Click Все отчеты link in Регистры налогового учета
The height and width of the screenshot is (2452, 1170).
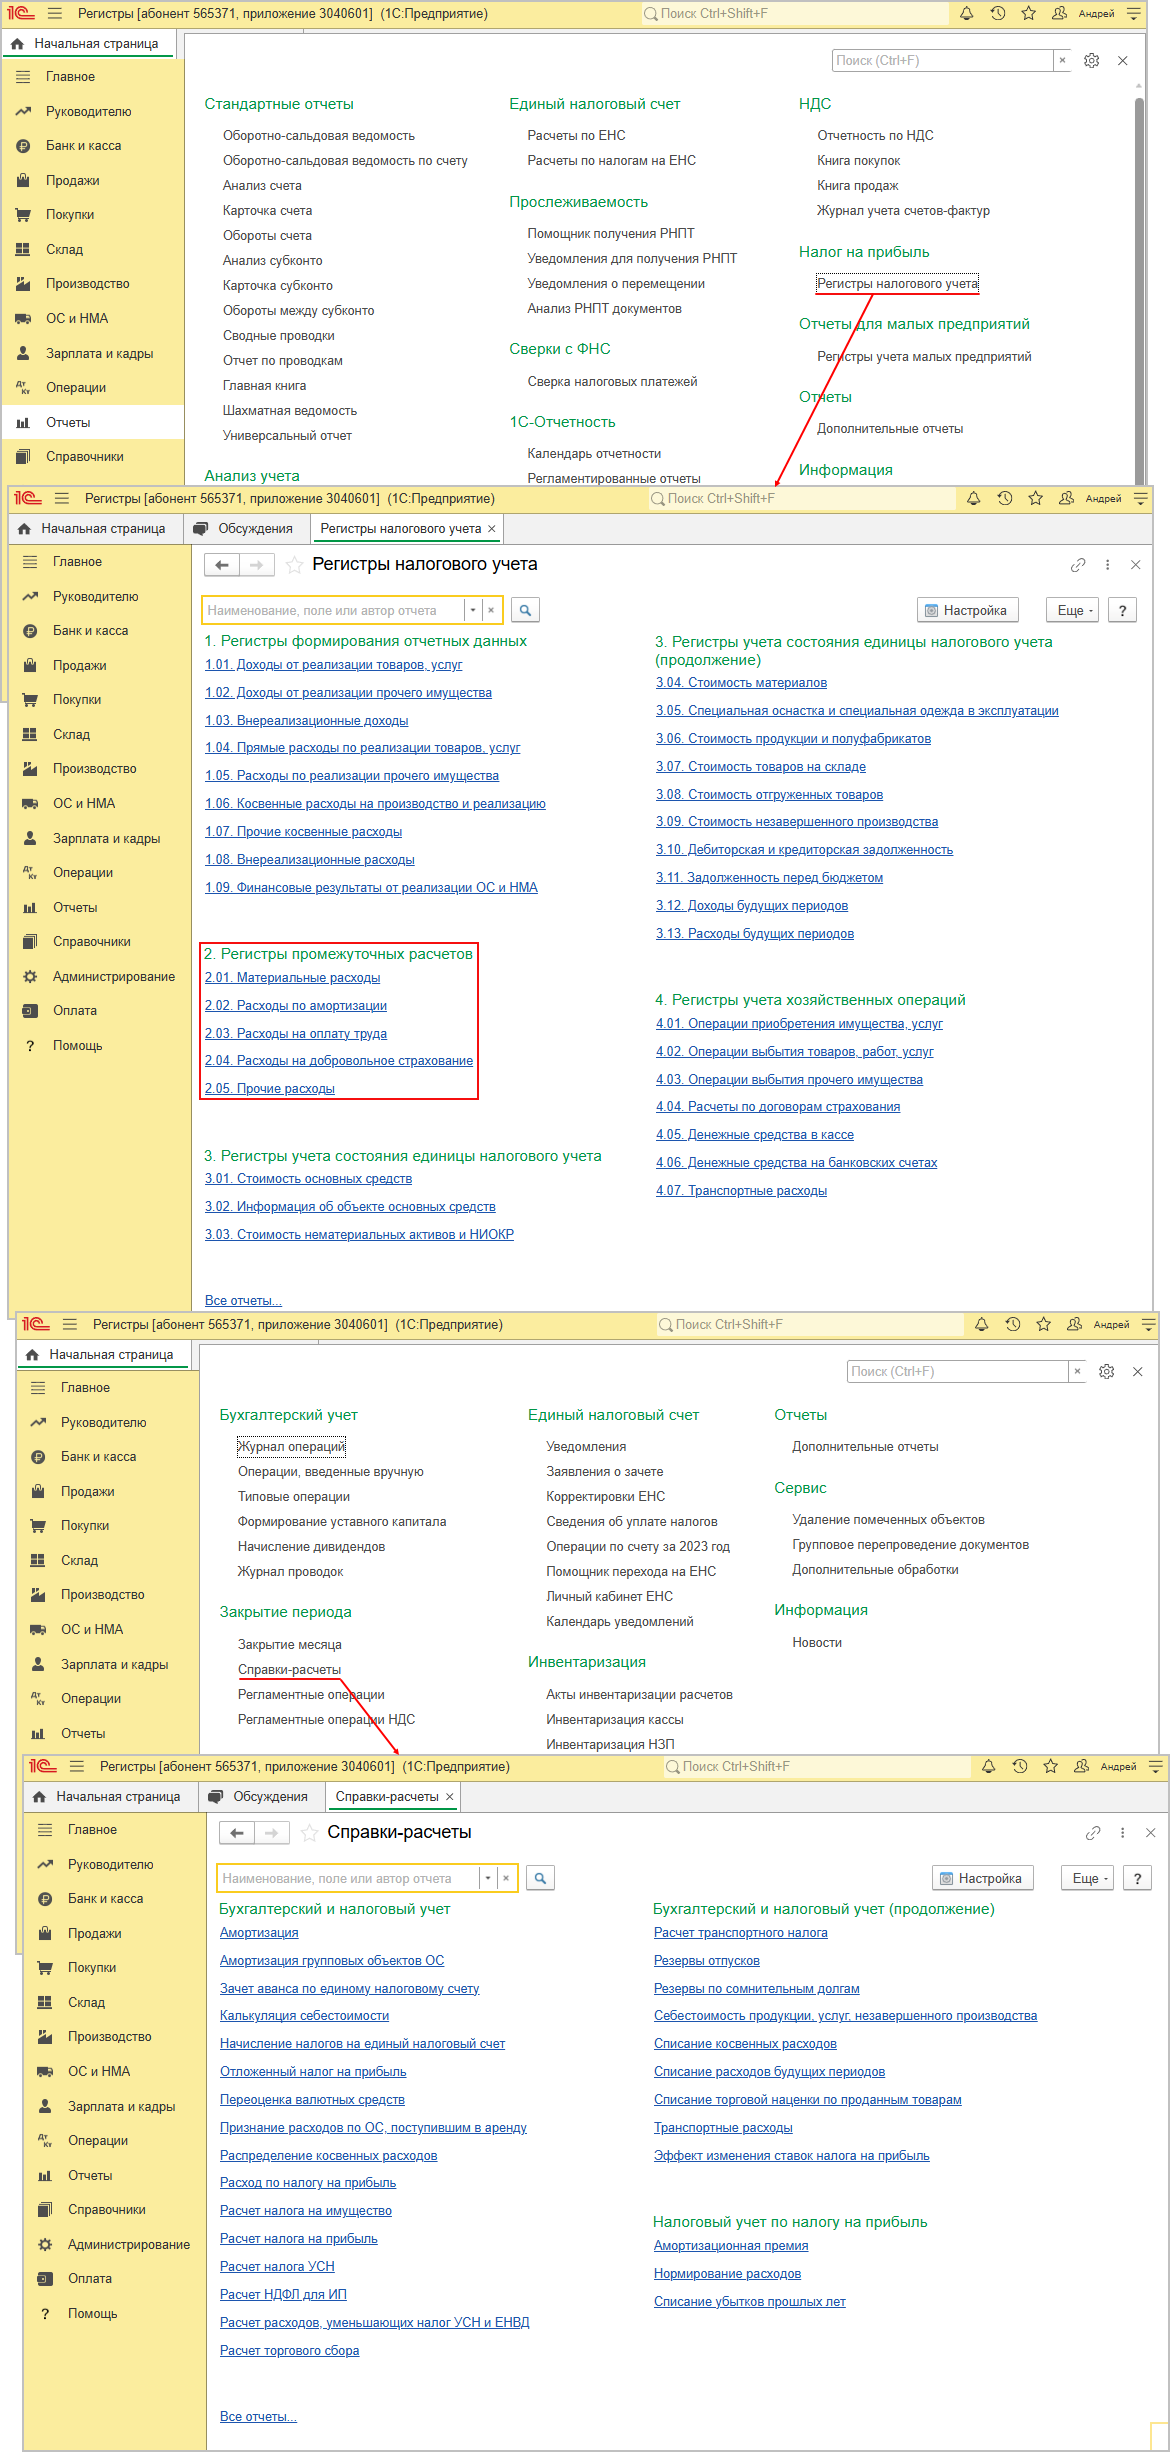(x=243, y=1300)
